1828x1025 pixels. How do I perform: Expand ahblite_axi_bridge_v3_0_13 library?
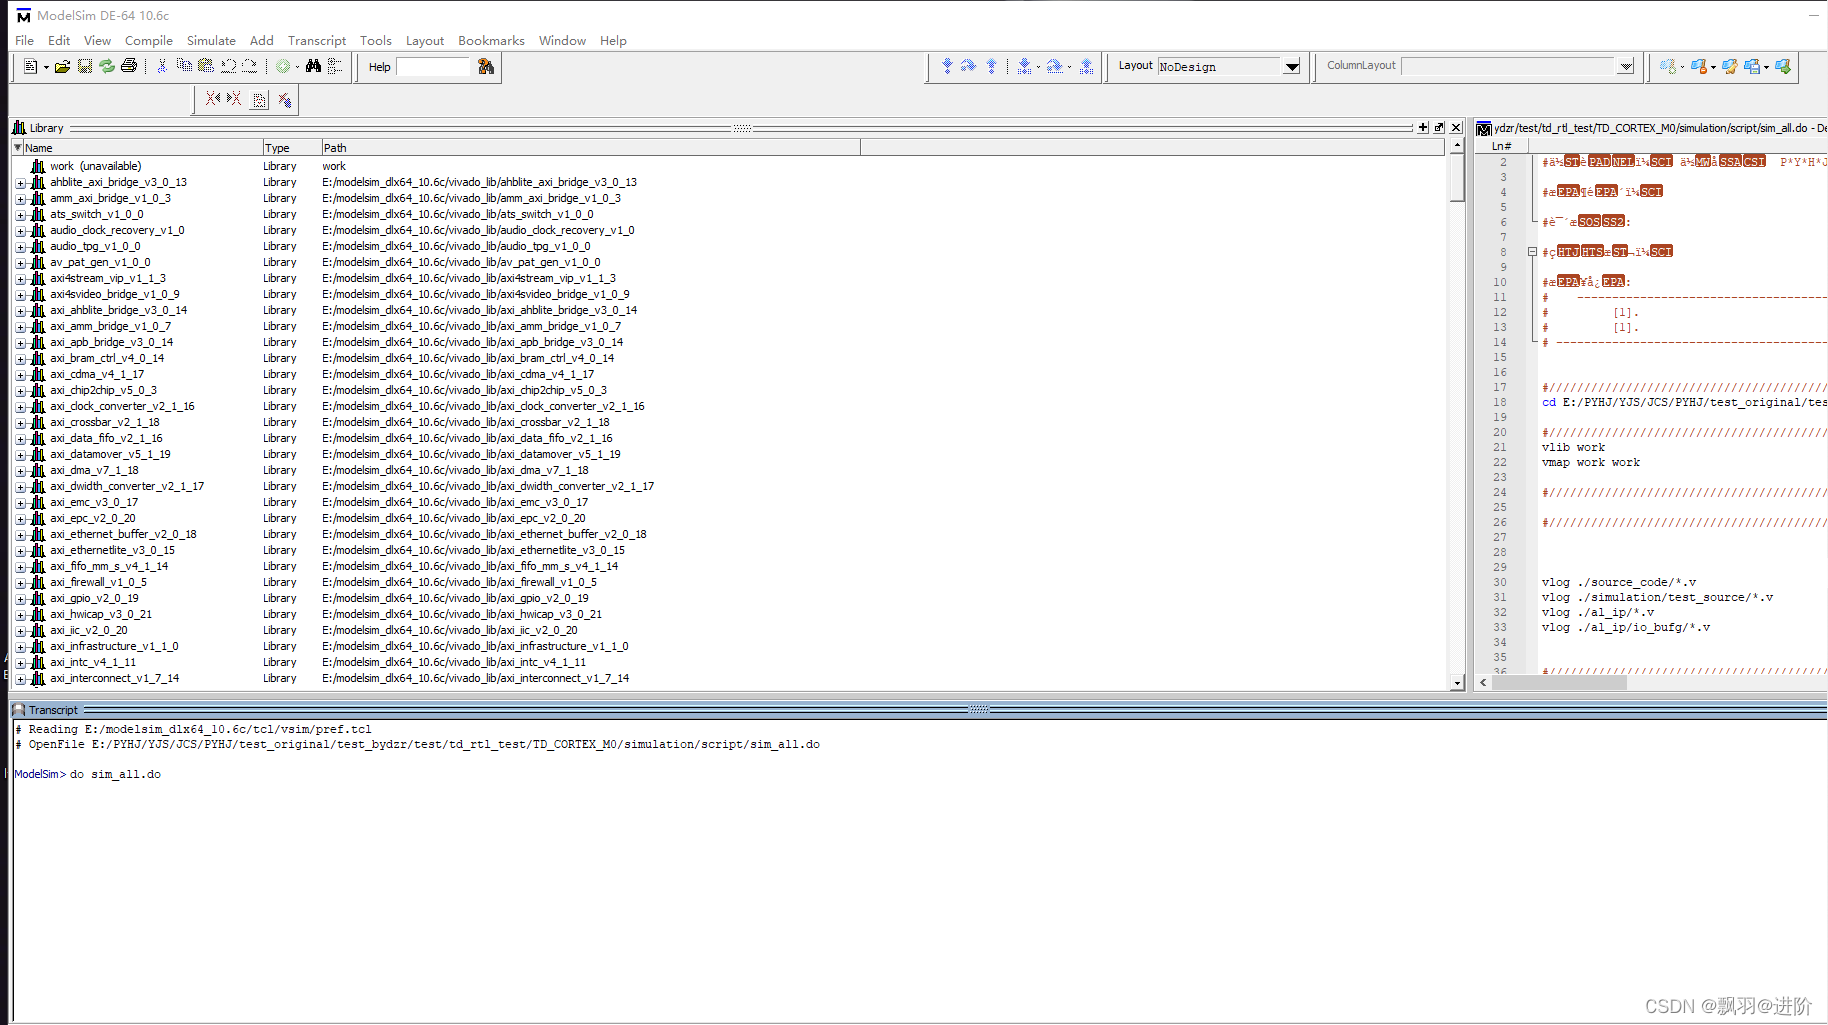click(x=20, y=183)
